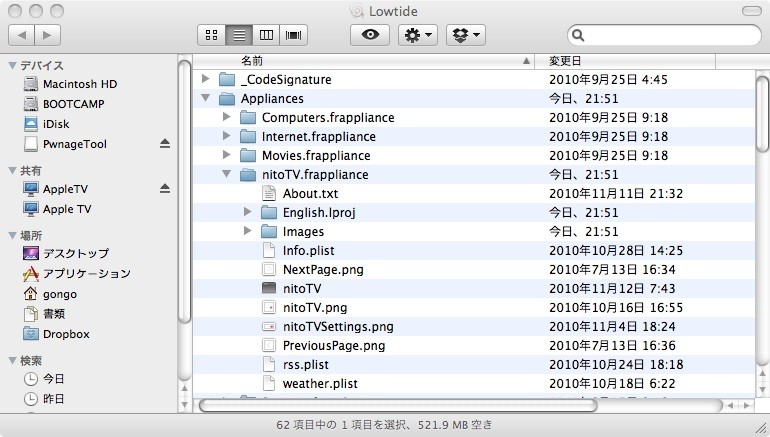770x437 pixels.
Task: Expand the English.lproj folder
Action: pyautogui.click(x=248, y=212)
